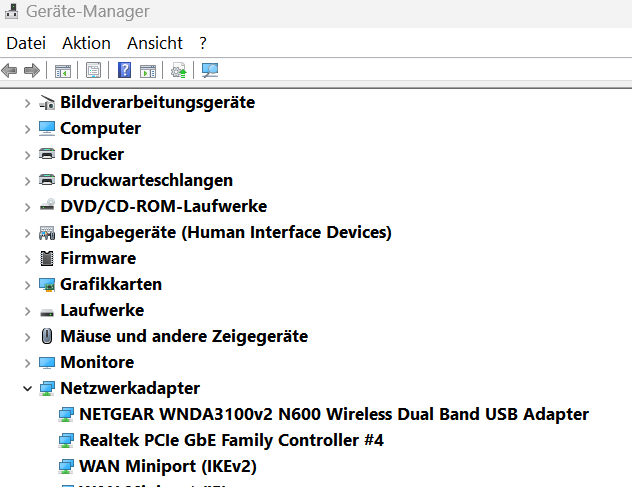This screenshot has height=487, width=632.
Task: Open the Properties toolbar icon
Action: pyautogui.click(x=93, y=71)
